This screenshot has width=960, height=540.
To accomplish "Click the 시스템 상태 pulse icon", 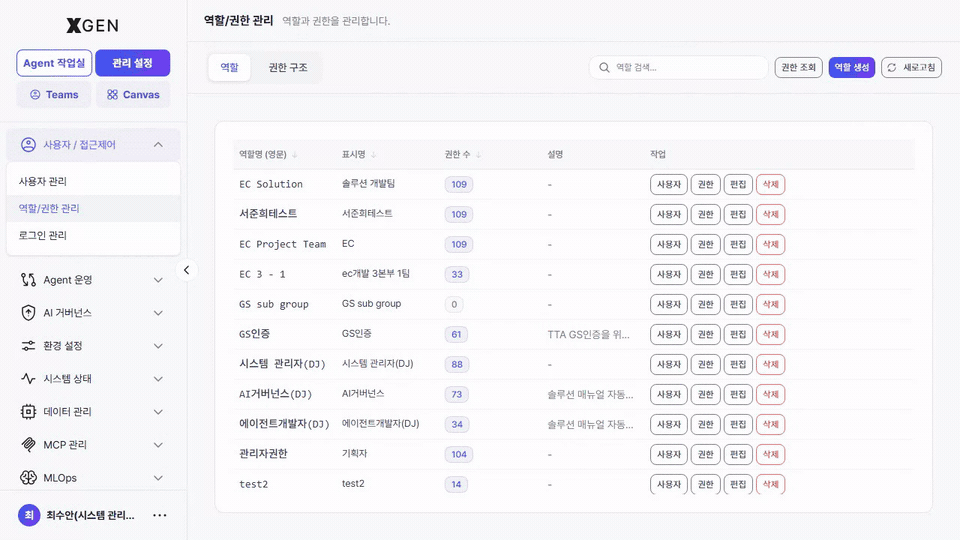I will [x=28, y=378].
